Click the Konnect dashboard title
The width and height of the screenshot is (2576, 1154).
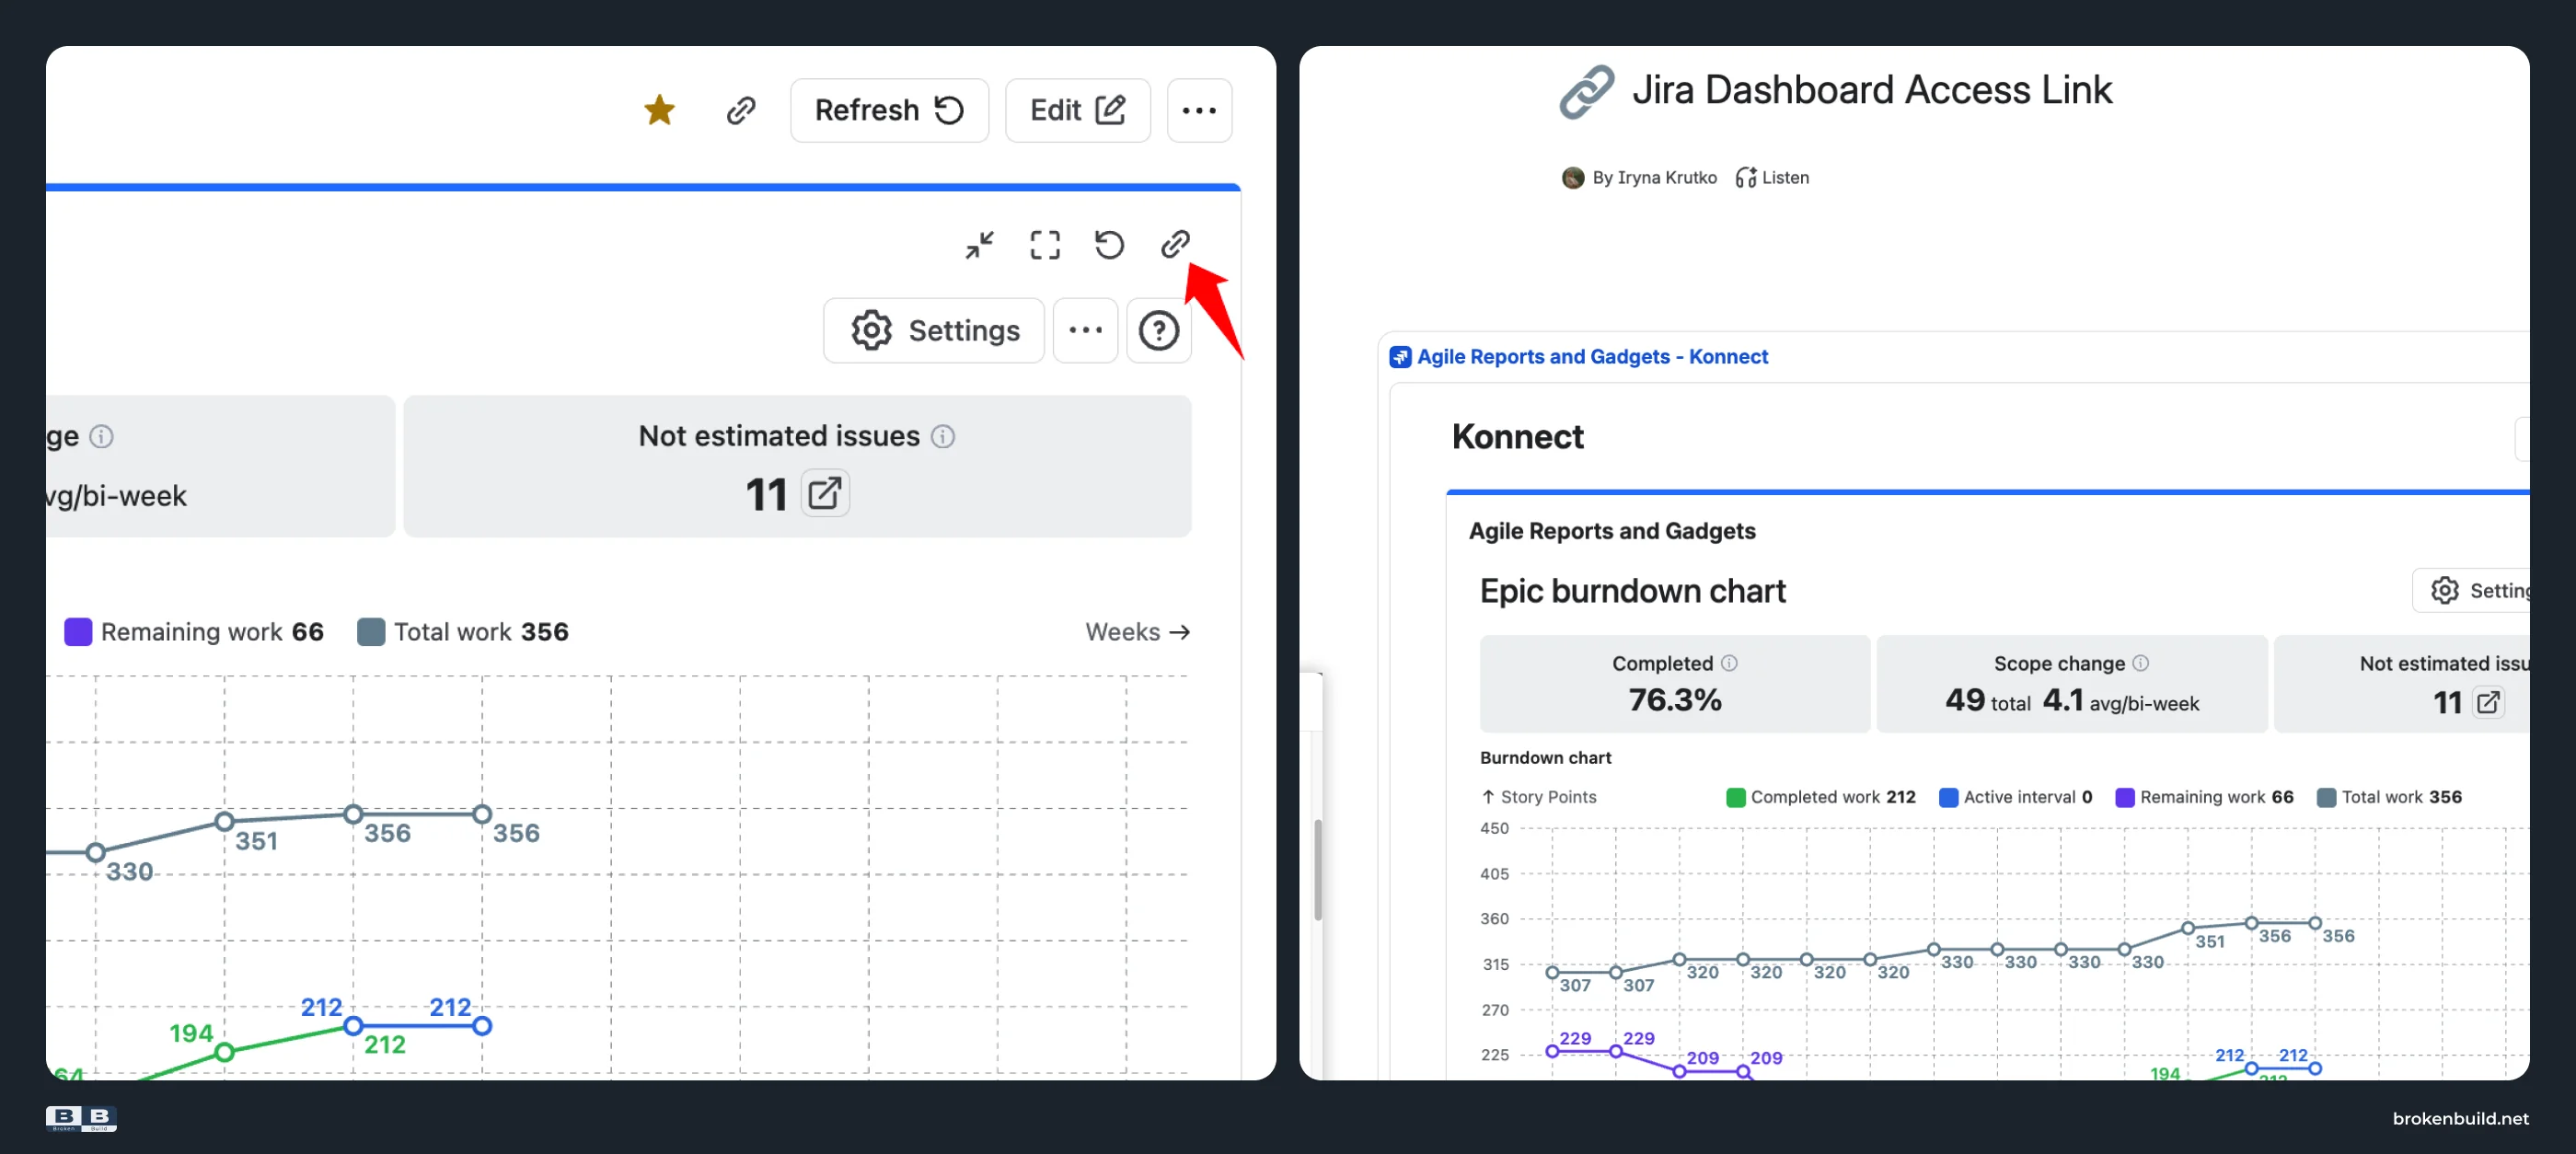[1517, 437]
